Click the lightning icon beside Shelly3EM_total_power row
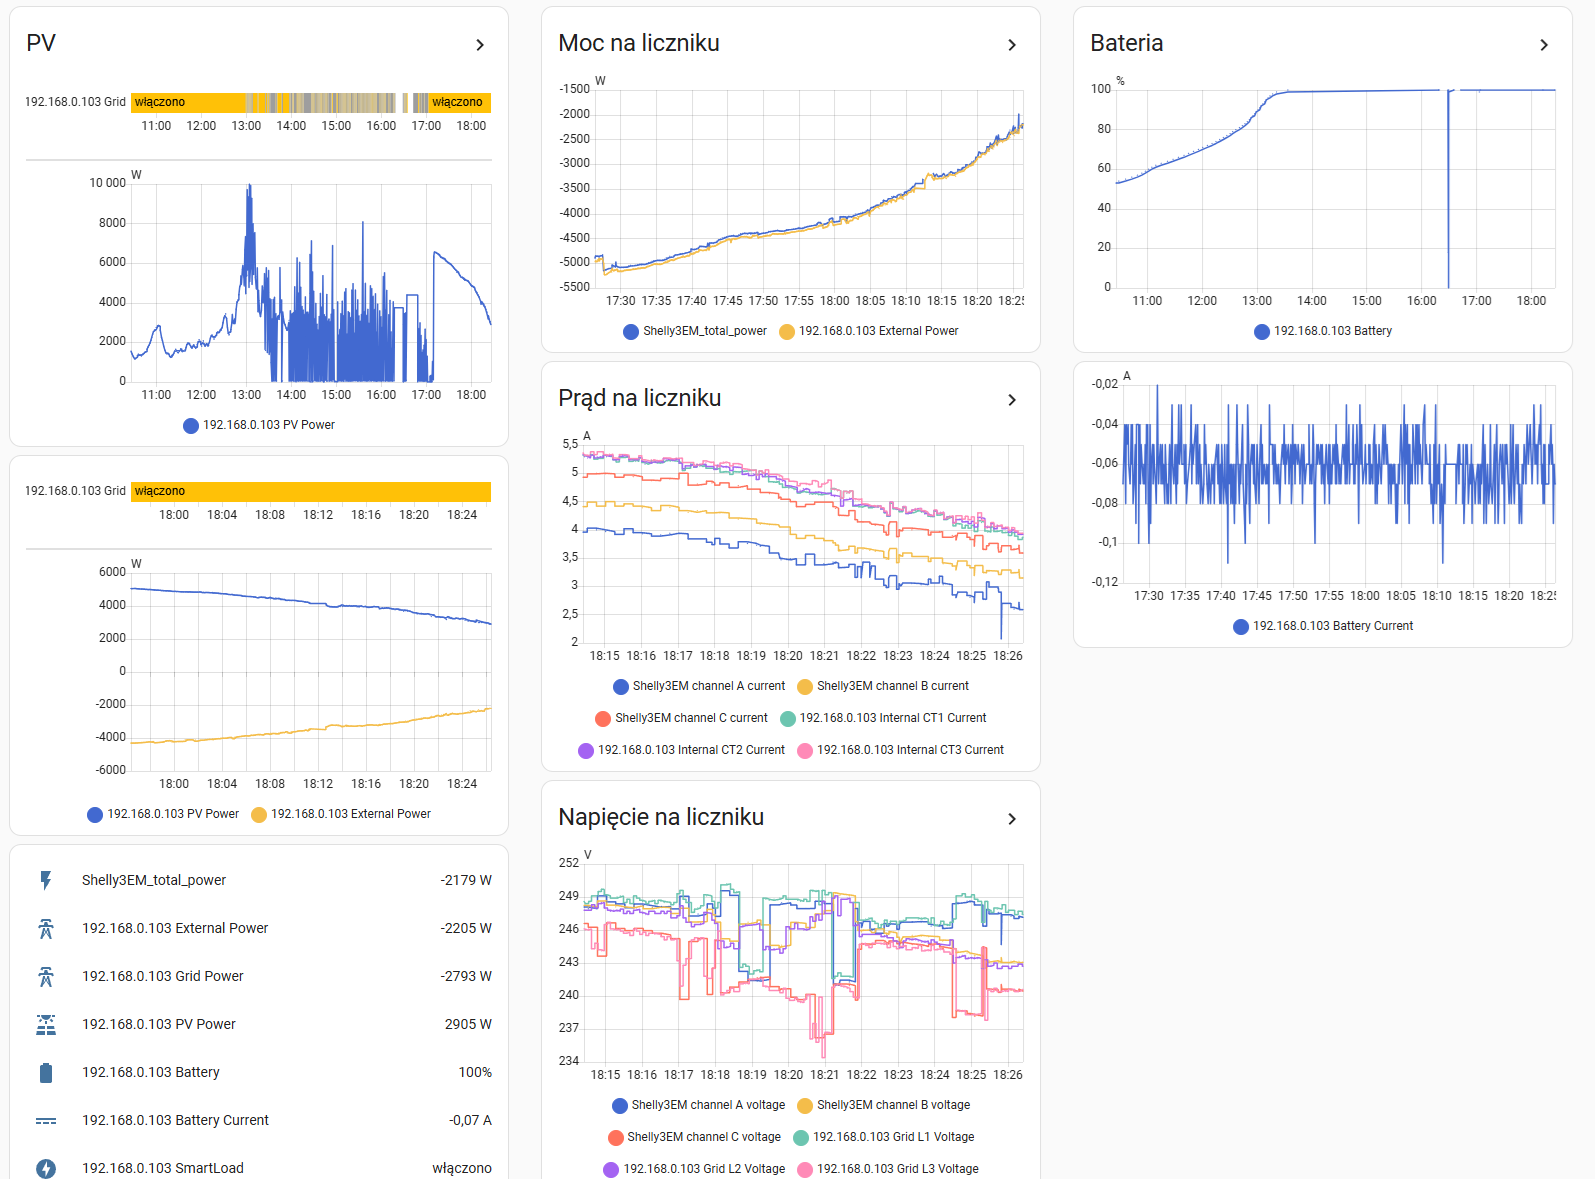Image resolution: width=1595 pixels, height=1179 pixels. pyautogui.click(x=46, y=880)
